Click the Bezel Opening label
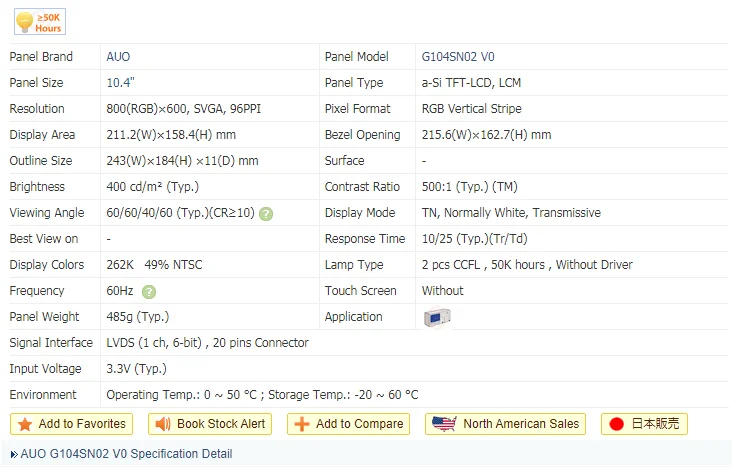The height and width of the screenshot is (467, 732). (x=363, y=135)
